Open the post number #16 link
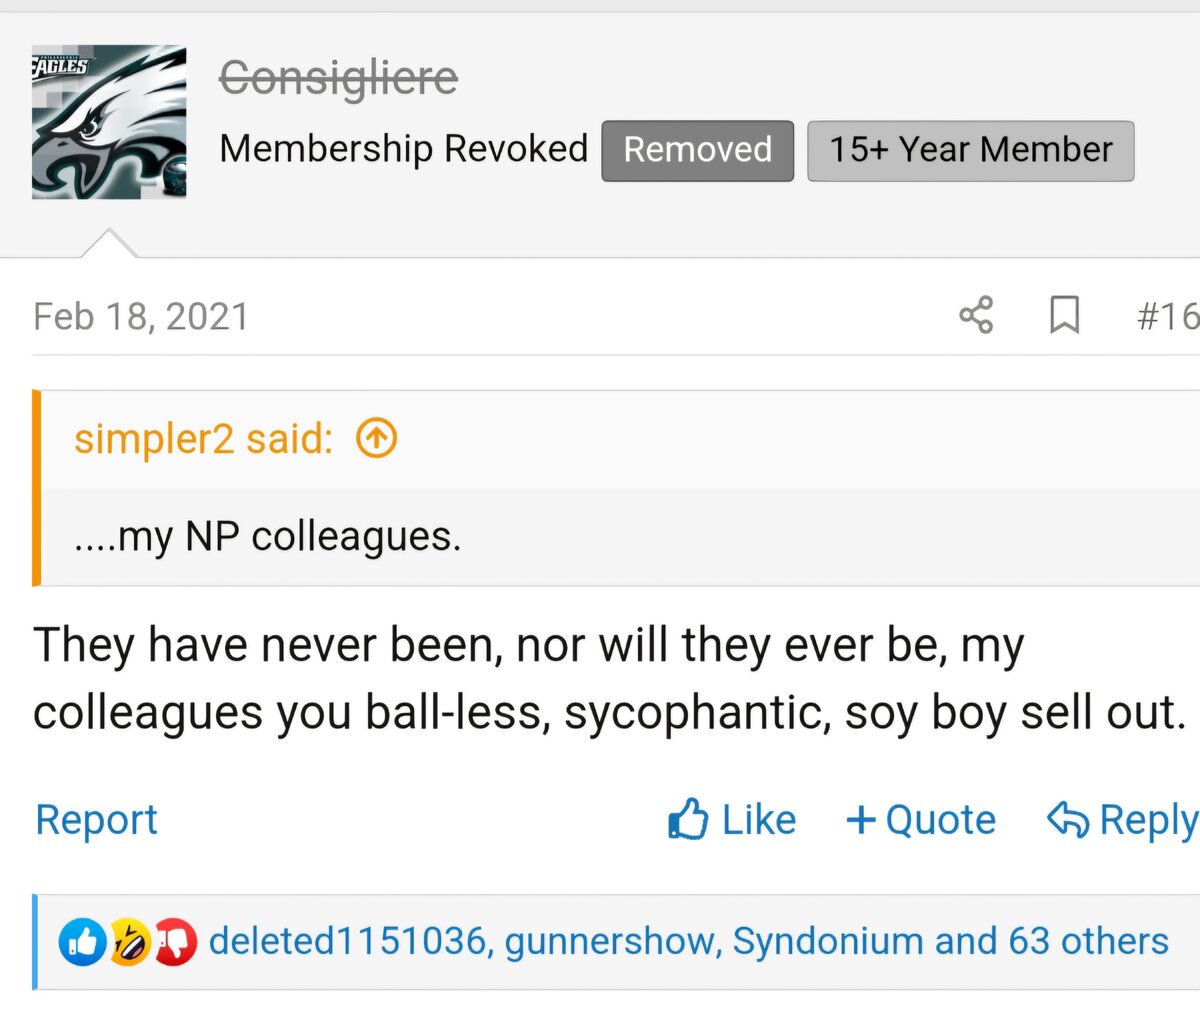This screenshot has height=1022, width=1200. click(1167, 316)
